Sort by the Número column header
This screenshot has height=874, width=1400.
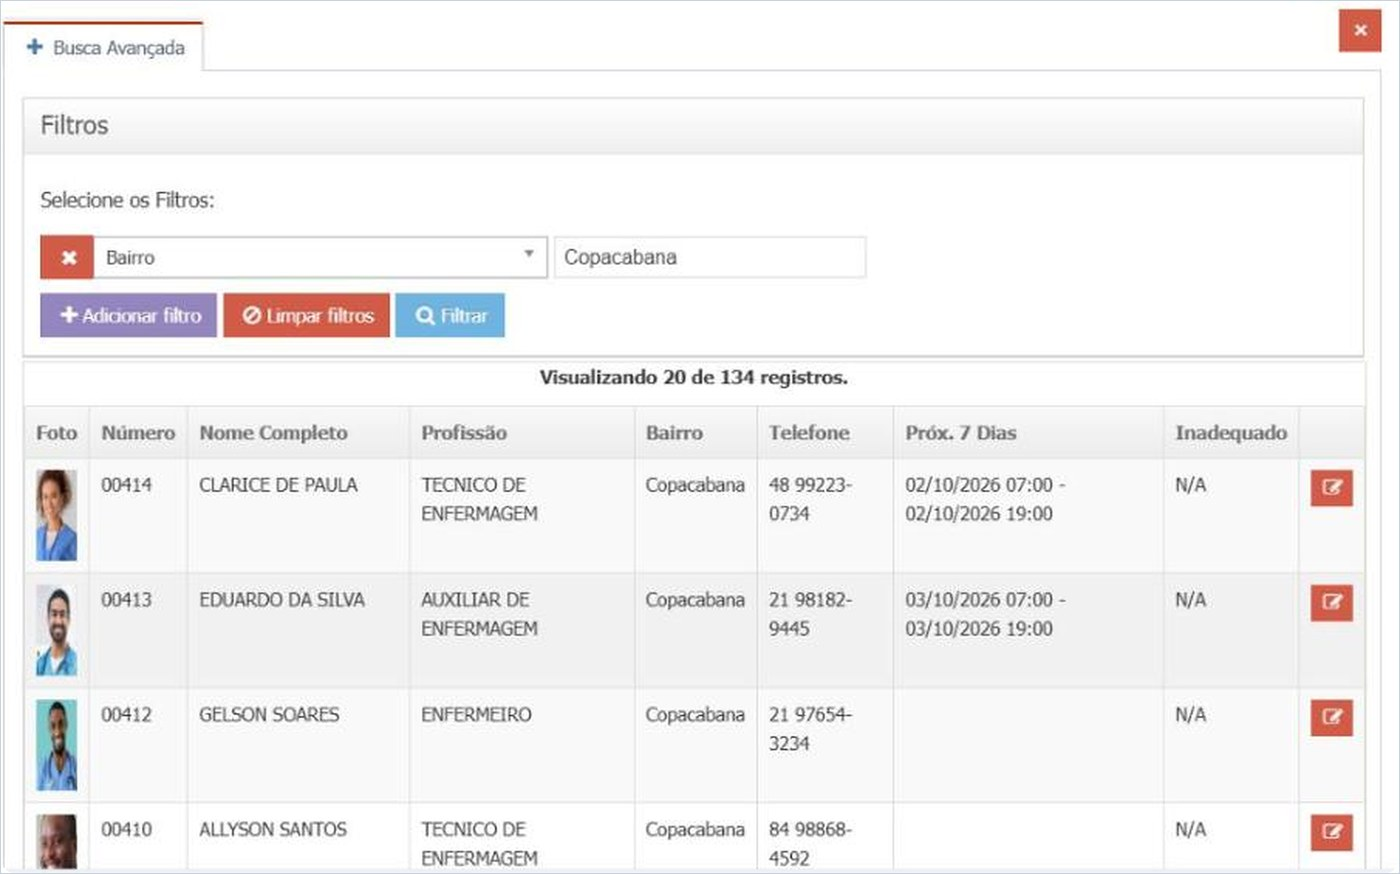138,433
